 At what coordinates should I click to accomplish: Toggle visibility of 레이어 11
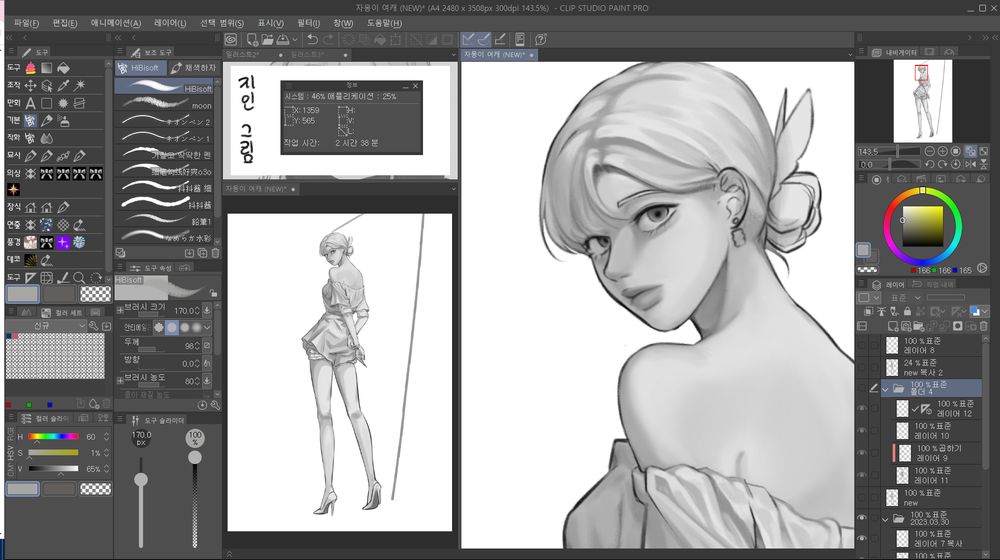[862, 476]
